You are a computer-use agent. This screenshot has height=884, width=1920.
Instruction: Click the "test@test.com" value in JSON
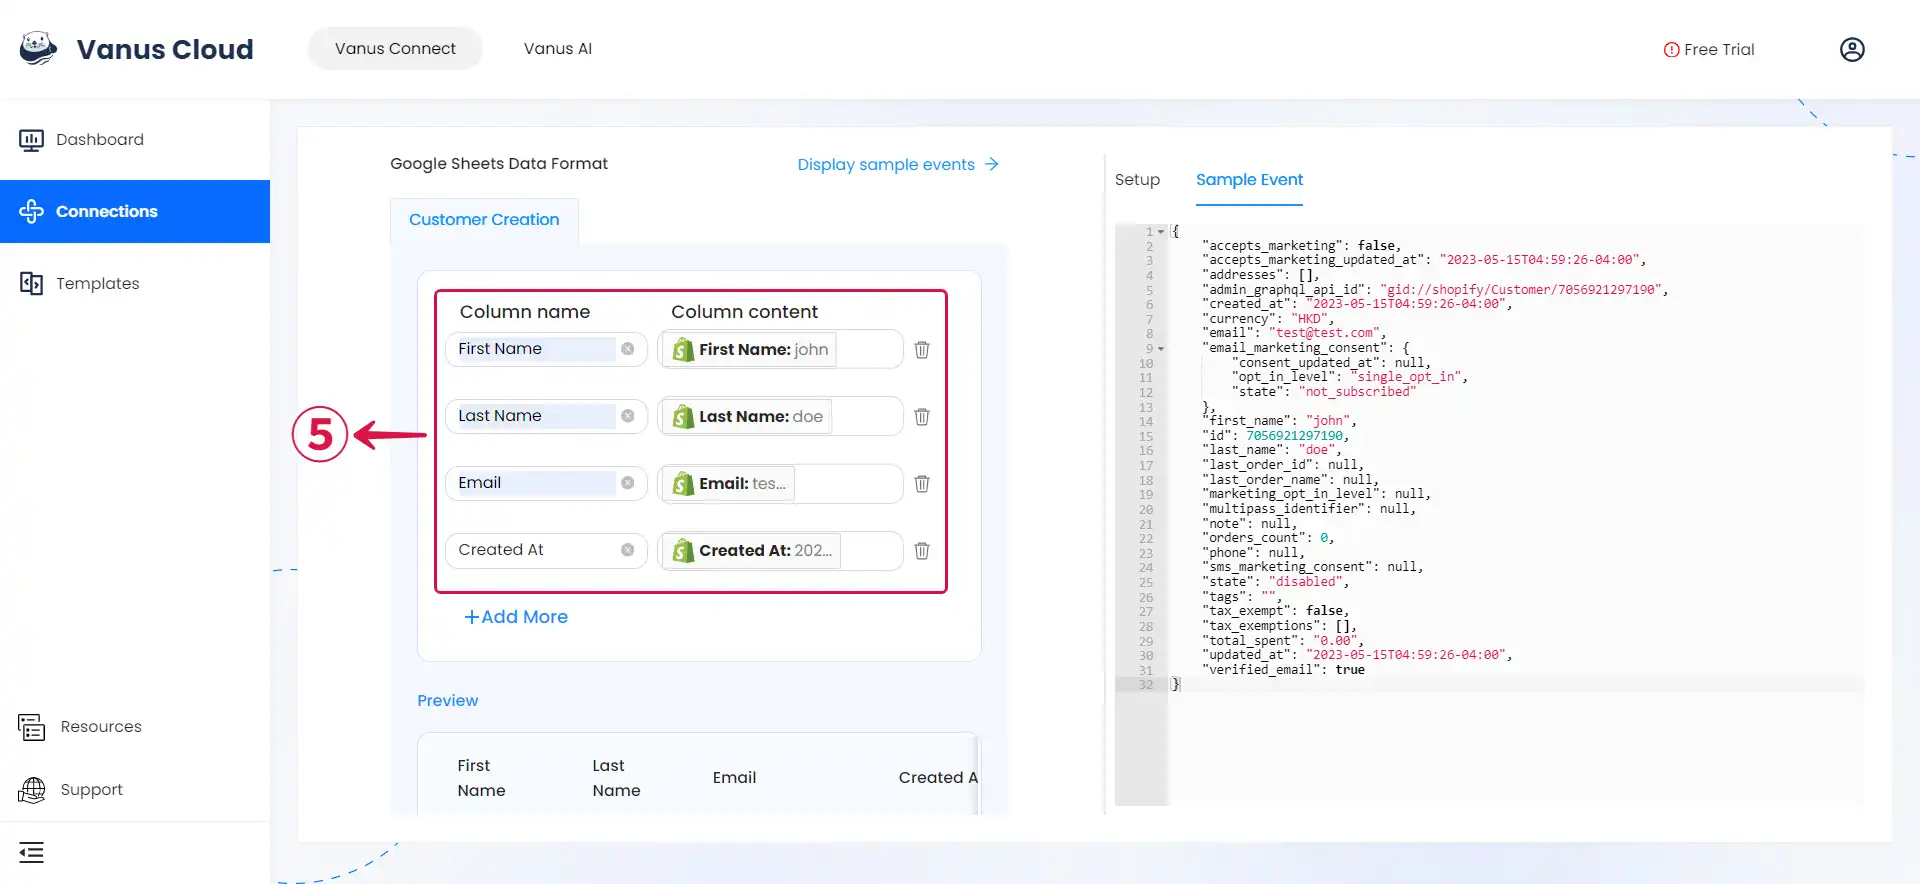tap(1324, 333)
